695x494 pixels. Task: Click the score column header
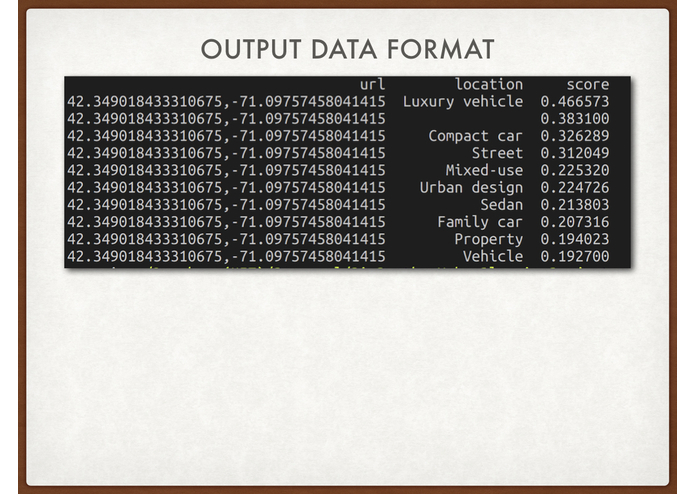[588, 85]
